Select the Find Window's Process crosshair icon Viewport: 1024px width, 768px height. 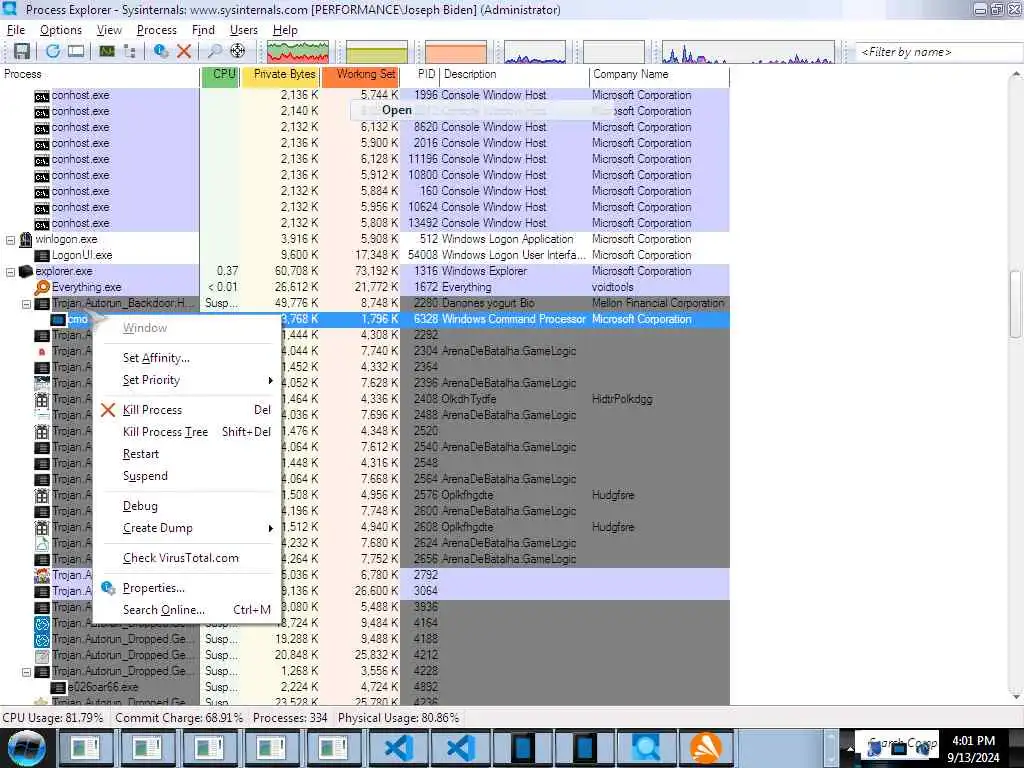(238, 51)
